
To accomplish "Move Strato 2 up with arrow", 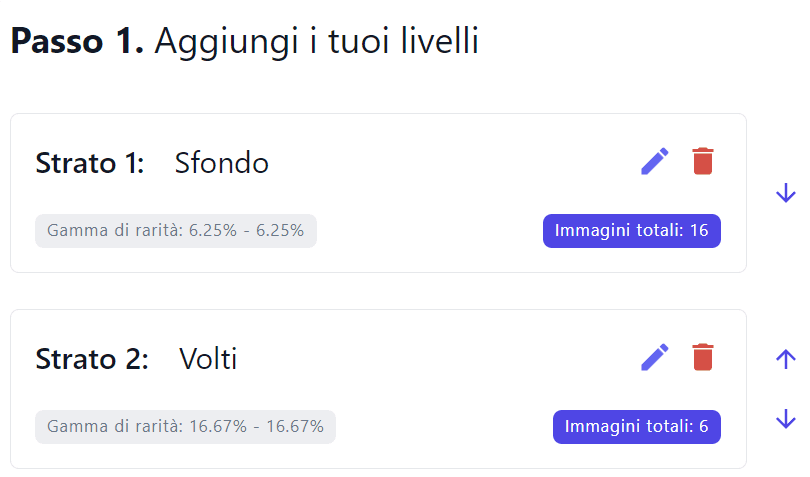I will pyautogui.click(x=786, y=359).
